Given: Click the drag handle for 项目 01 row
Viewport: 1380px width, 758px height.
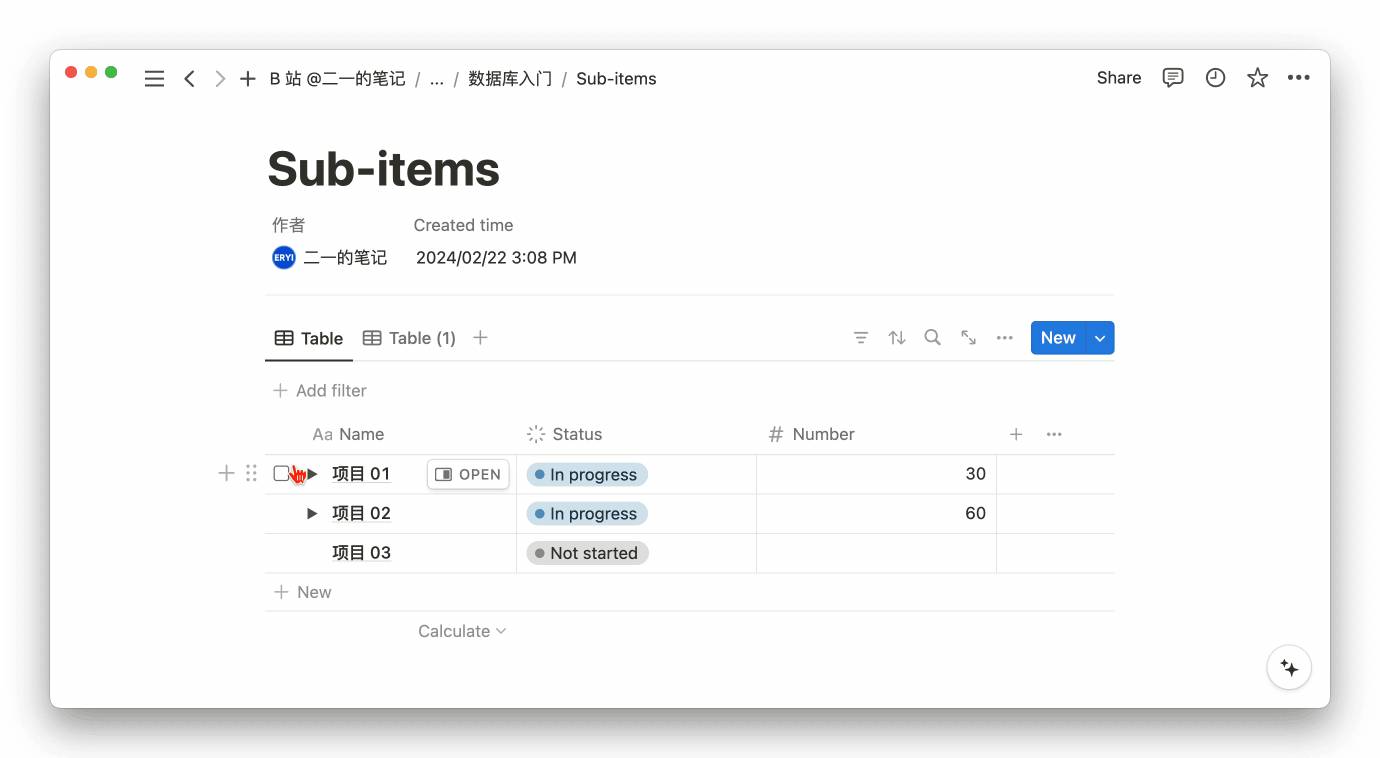Looking at the screenshot, I should 252,473.
